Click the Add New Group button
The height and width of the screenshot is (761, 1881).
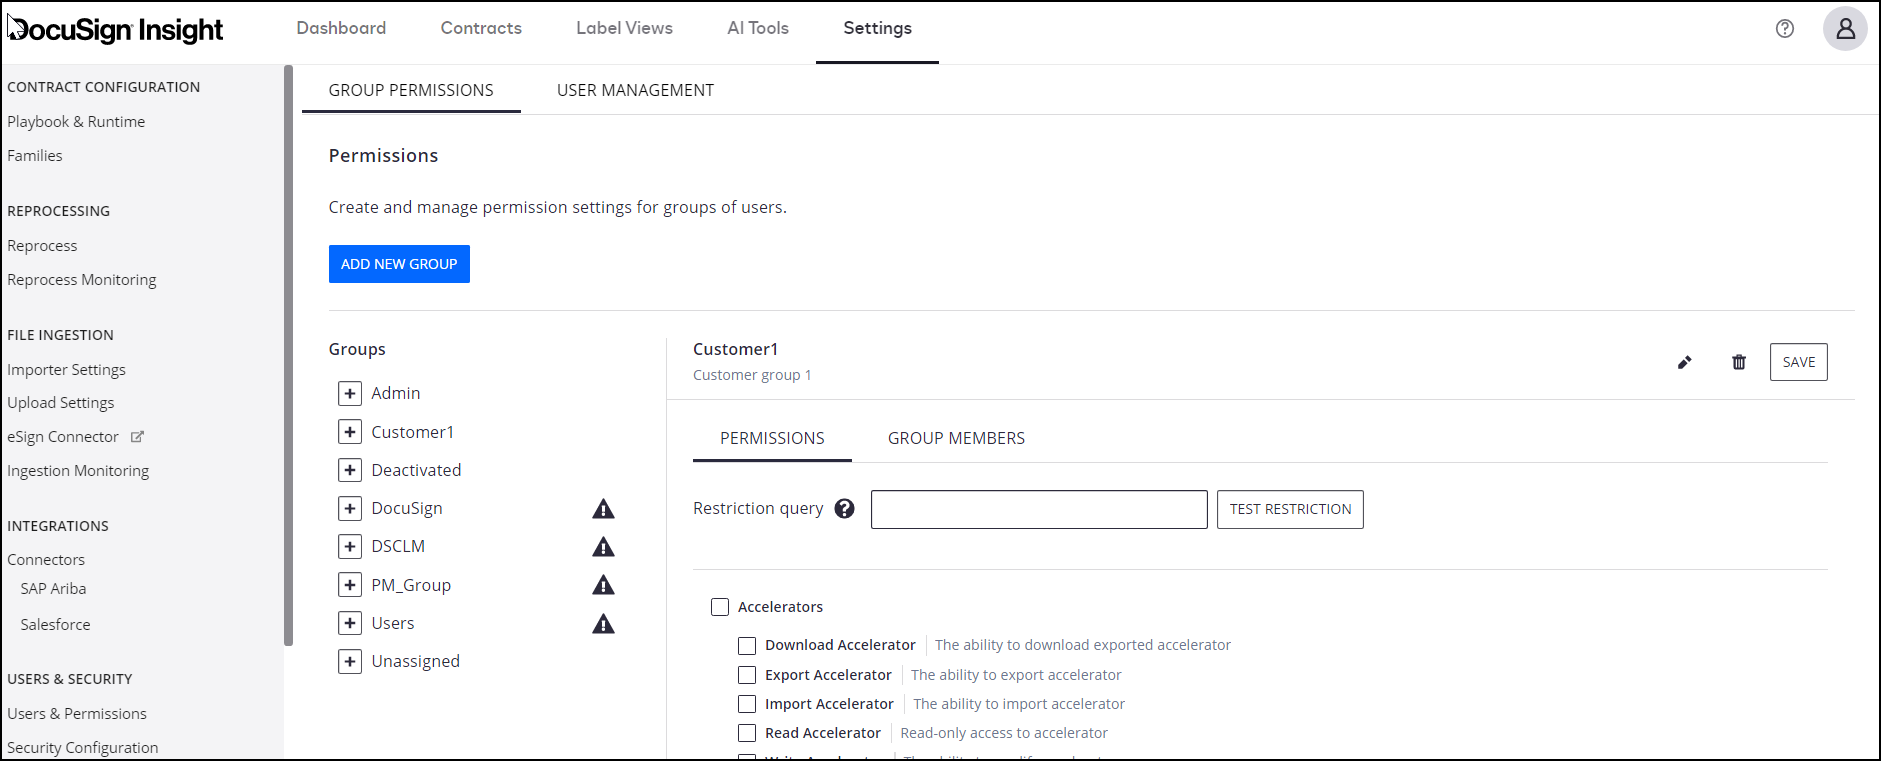[399, 264]
